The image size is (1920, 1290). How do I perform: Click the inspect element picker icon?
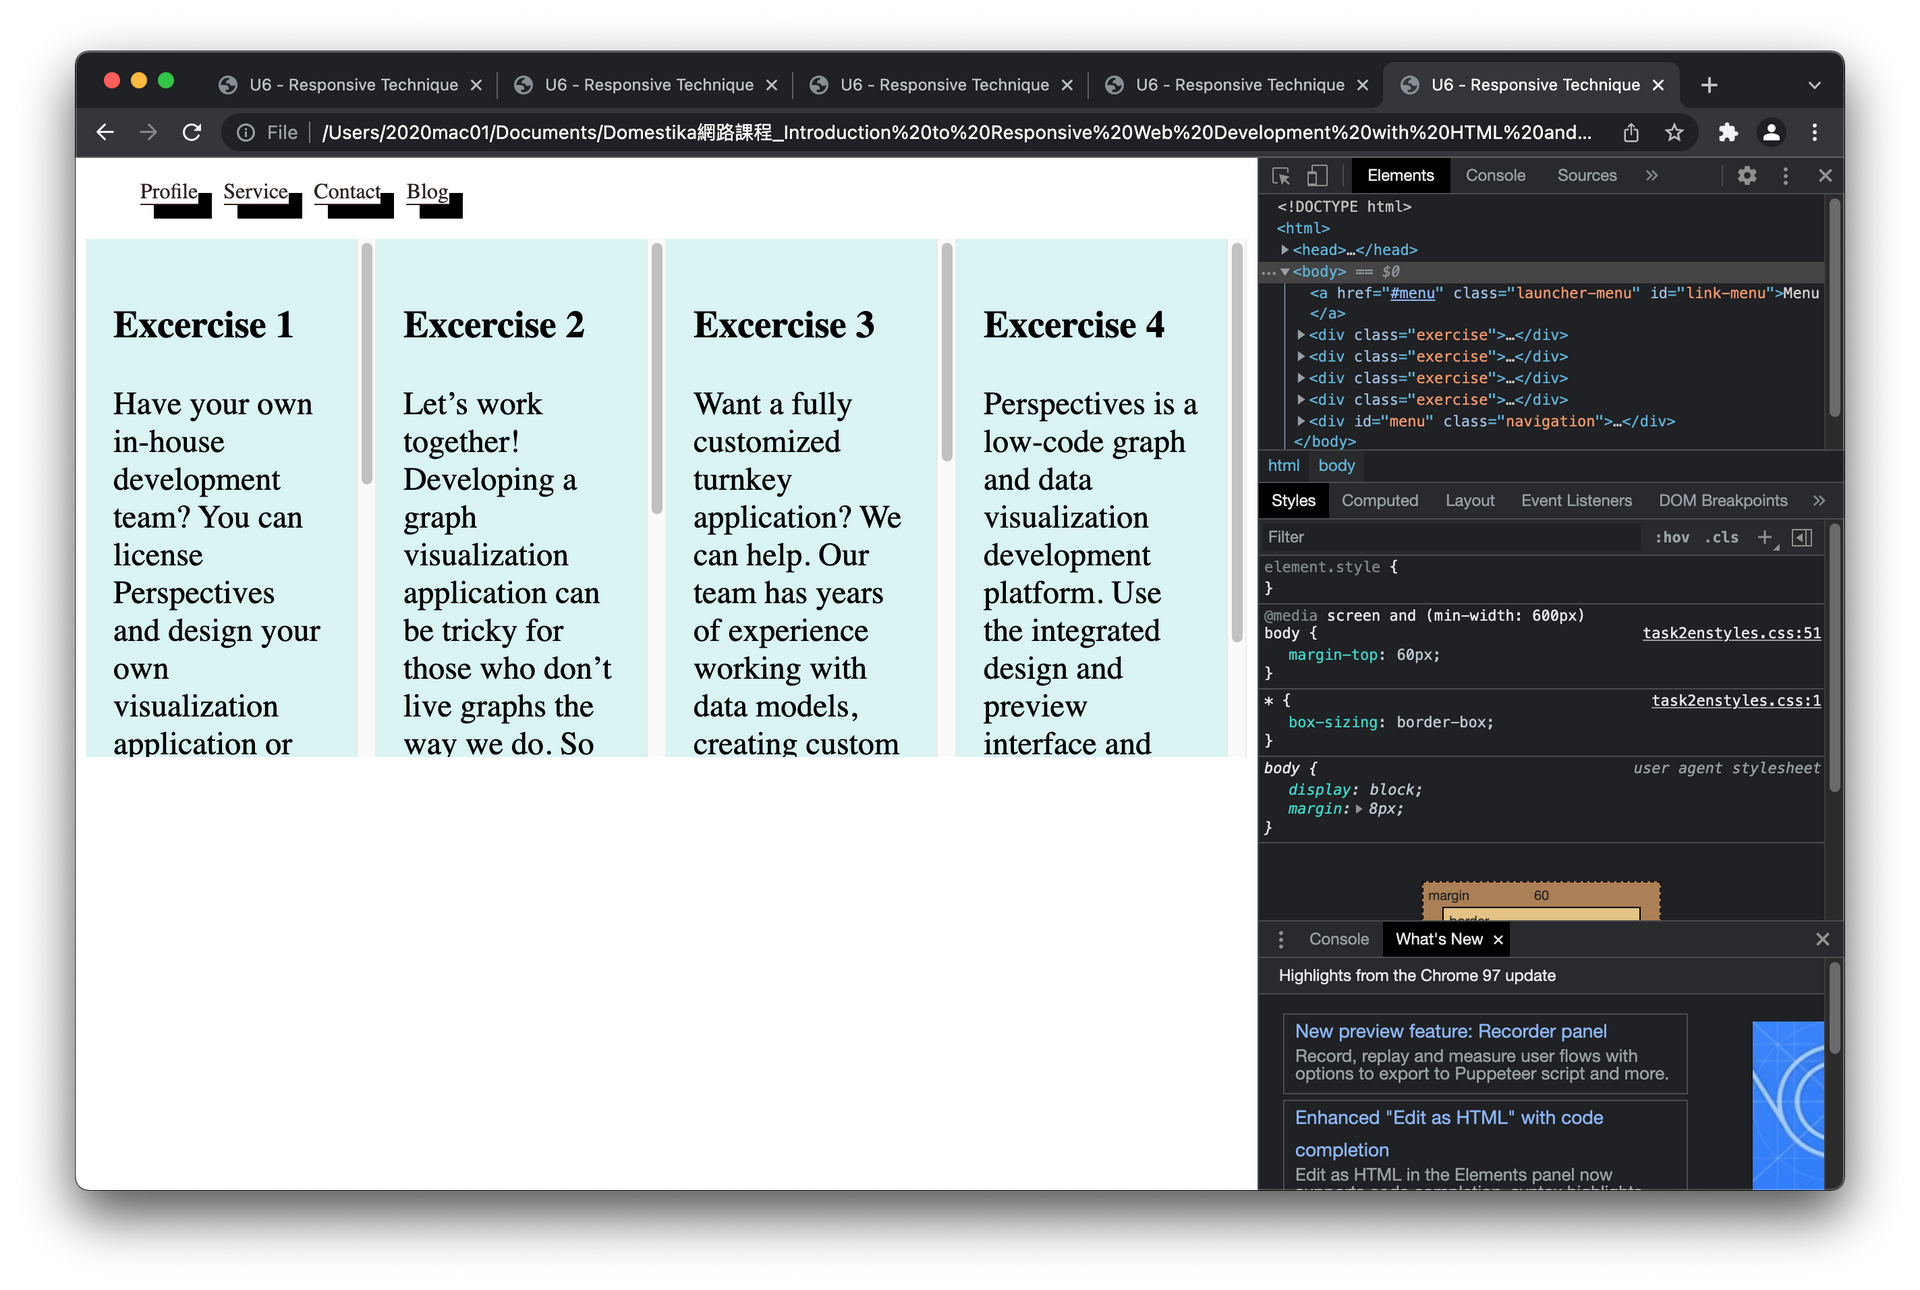click(1281, 176)
